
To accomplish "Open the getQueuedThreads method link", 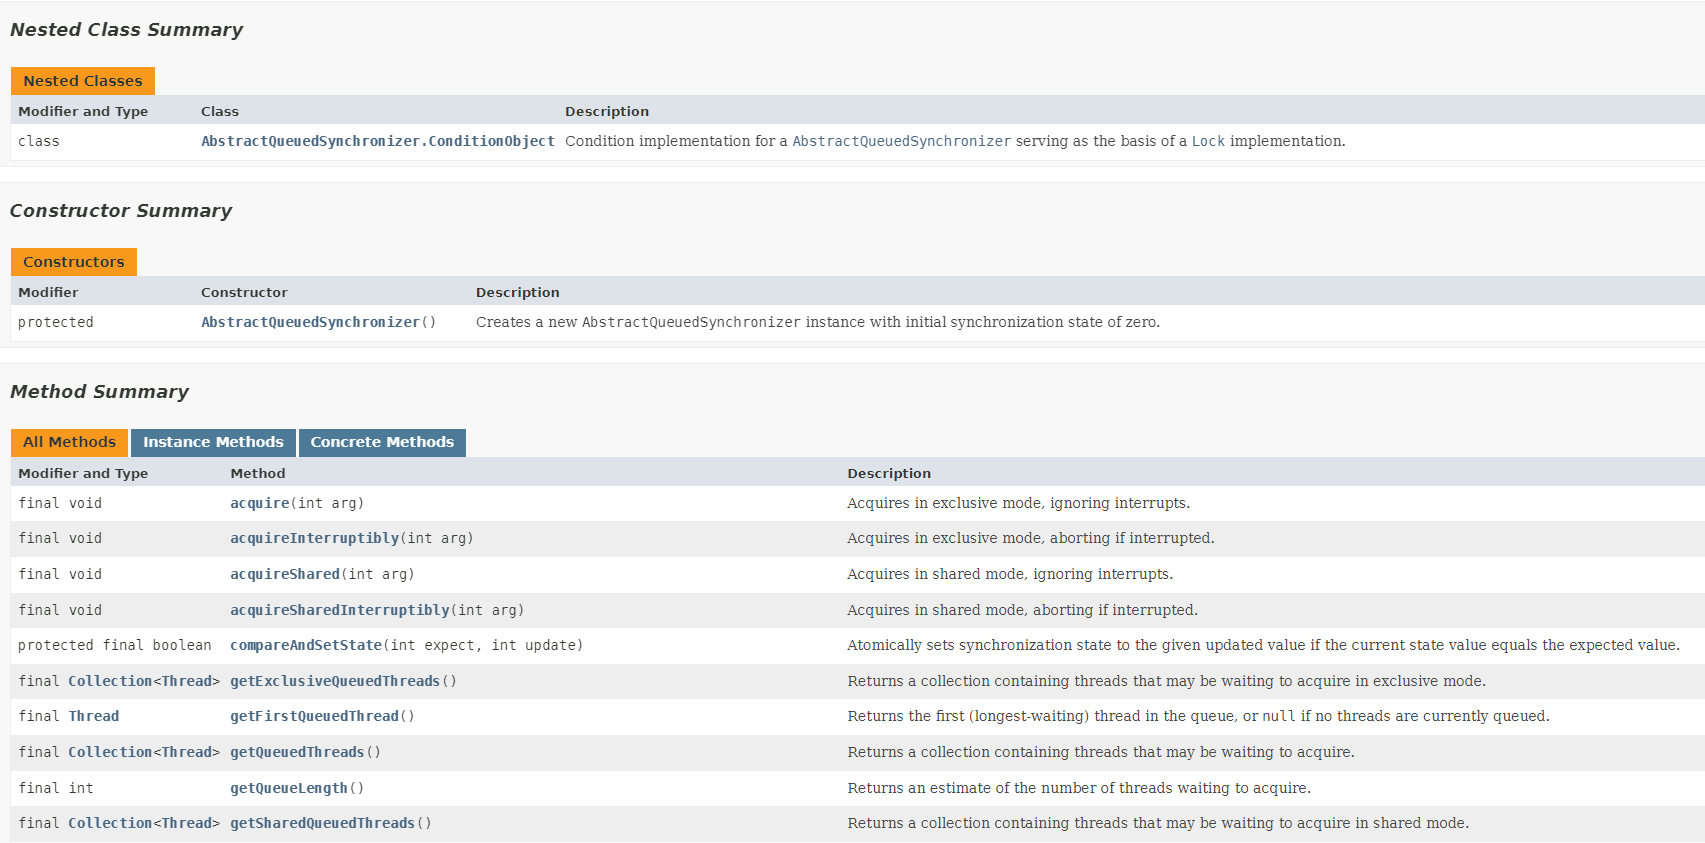I will [297, 752].
